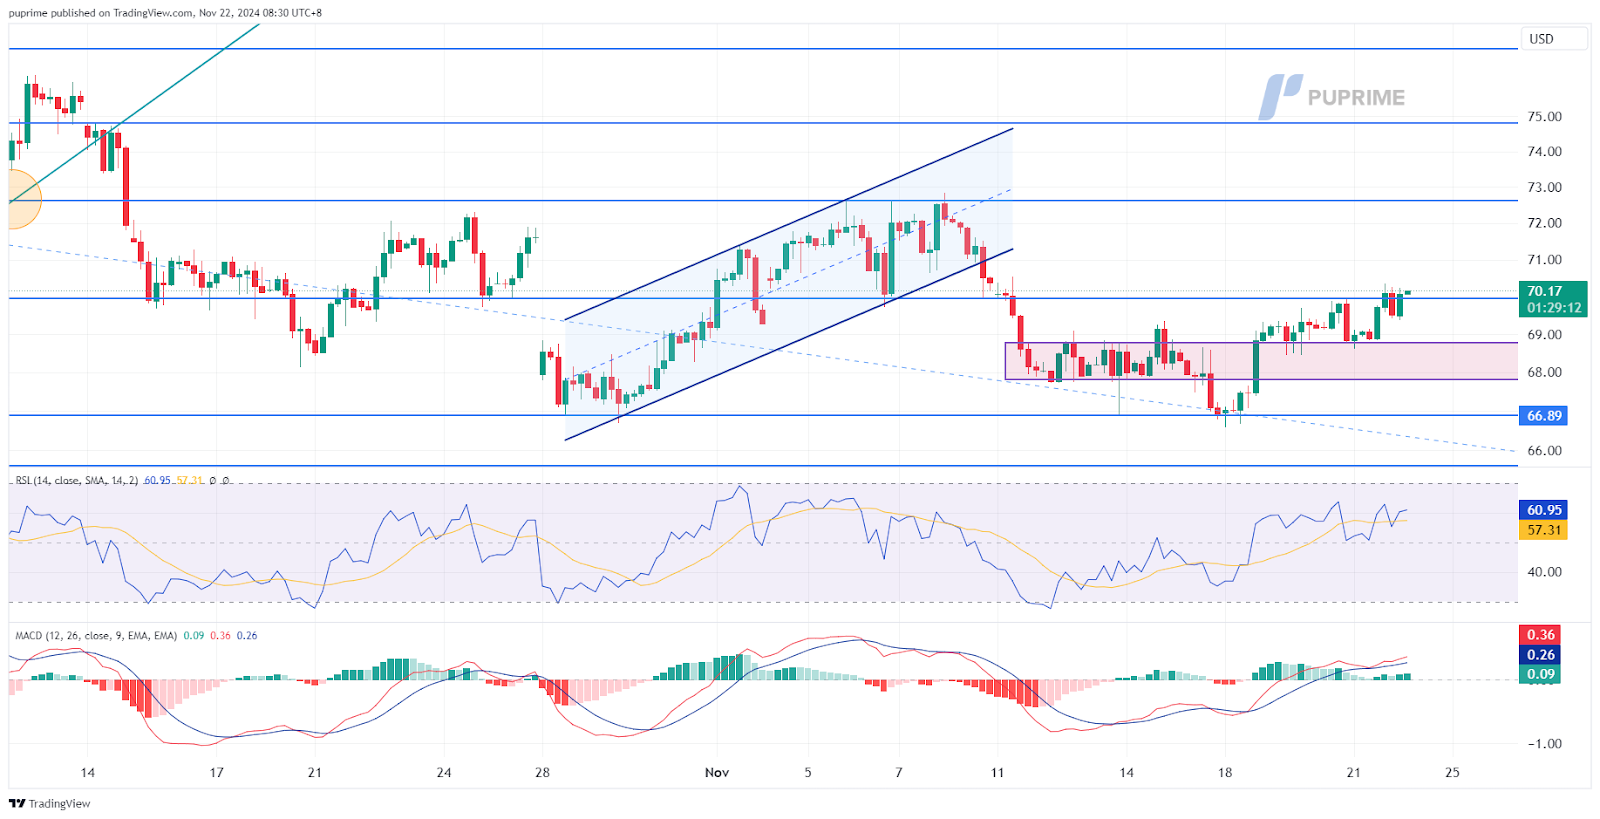Click the countdown timer 01:29:12
The height and width of the screenshot is (819, 1600).
point(1553,308)
